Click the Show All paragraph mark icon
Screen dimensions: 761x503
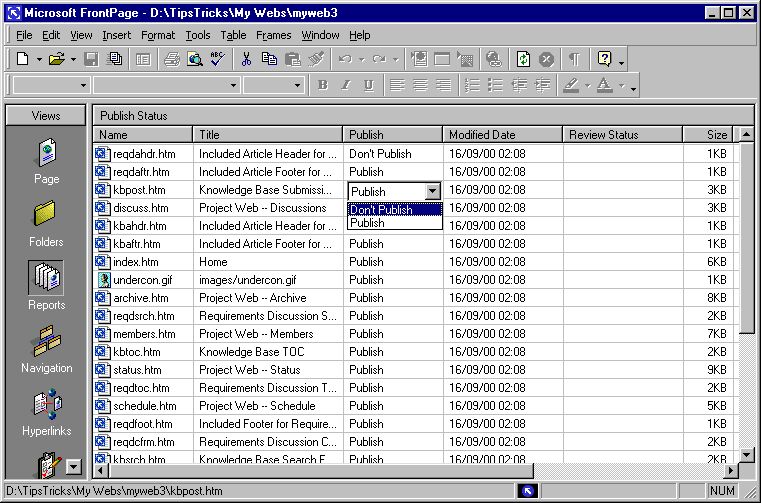[575, 59]
